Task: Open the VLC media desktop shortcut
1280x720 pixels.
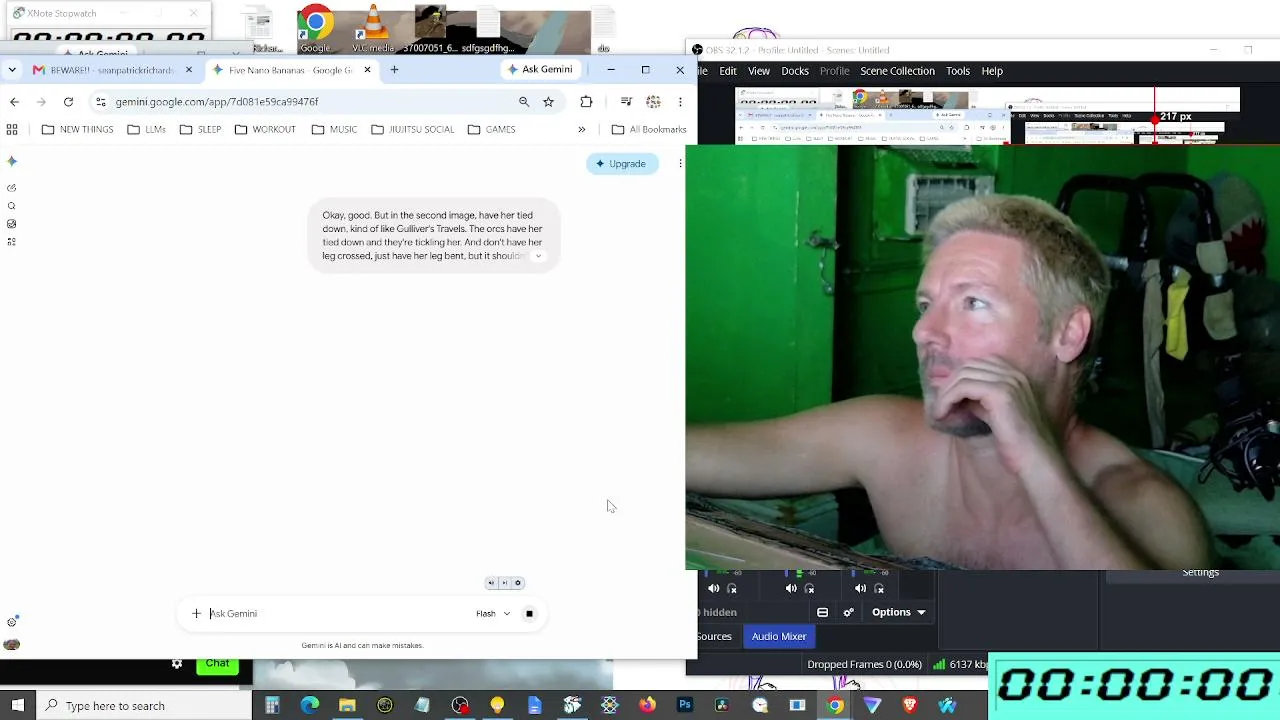Action: coord(373,30)
